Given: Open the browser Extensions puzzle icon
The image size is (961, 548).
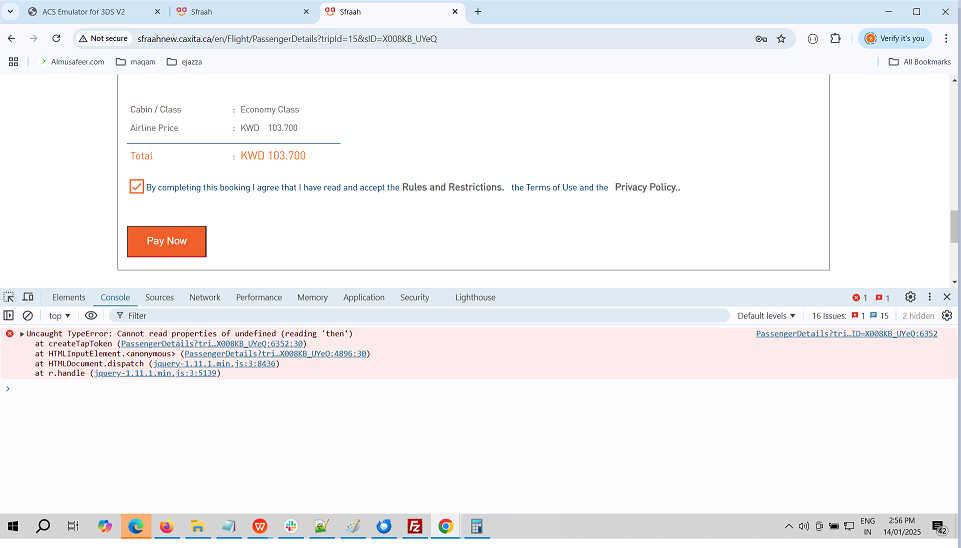Looking at the screenshot, I should pos(835,38).
